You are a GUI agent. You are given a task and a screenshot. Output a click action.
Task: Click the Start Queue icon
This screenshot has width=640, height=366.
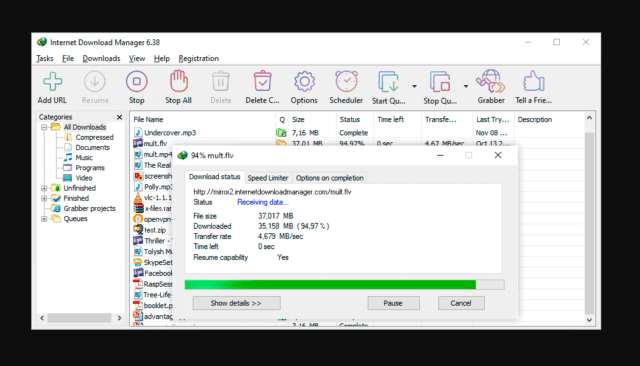tap(388, 82)
